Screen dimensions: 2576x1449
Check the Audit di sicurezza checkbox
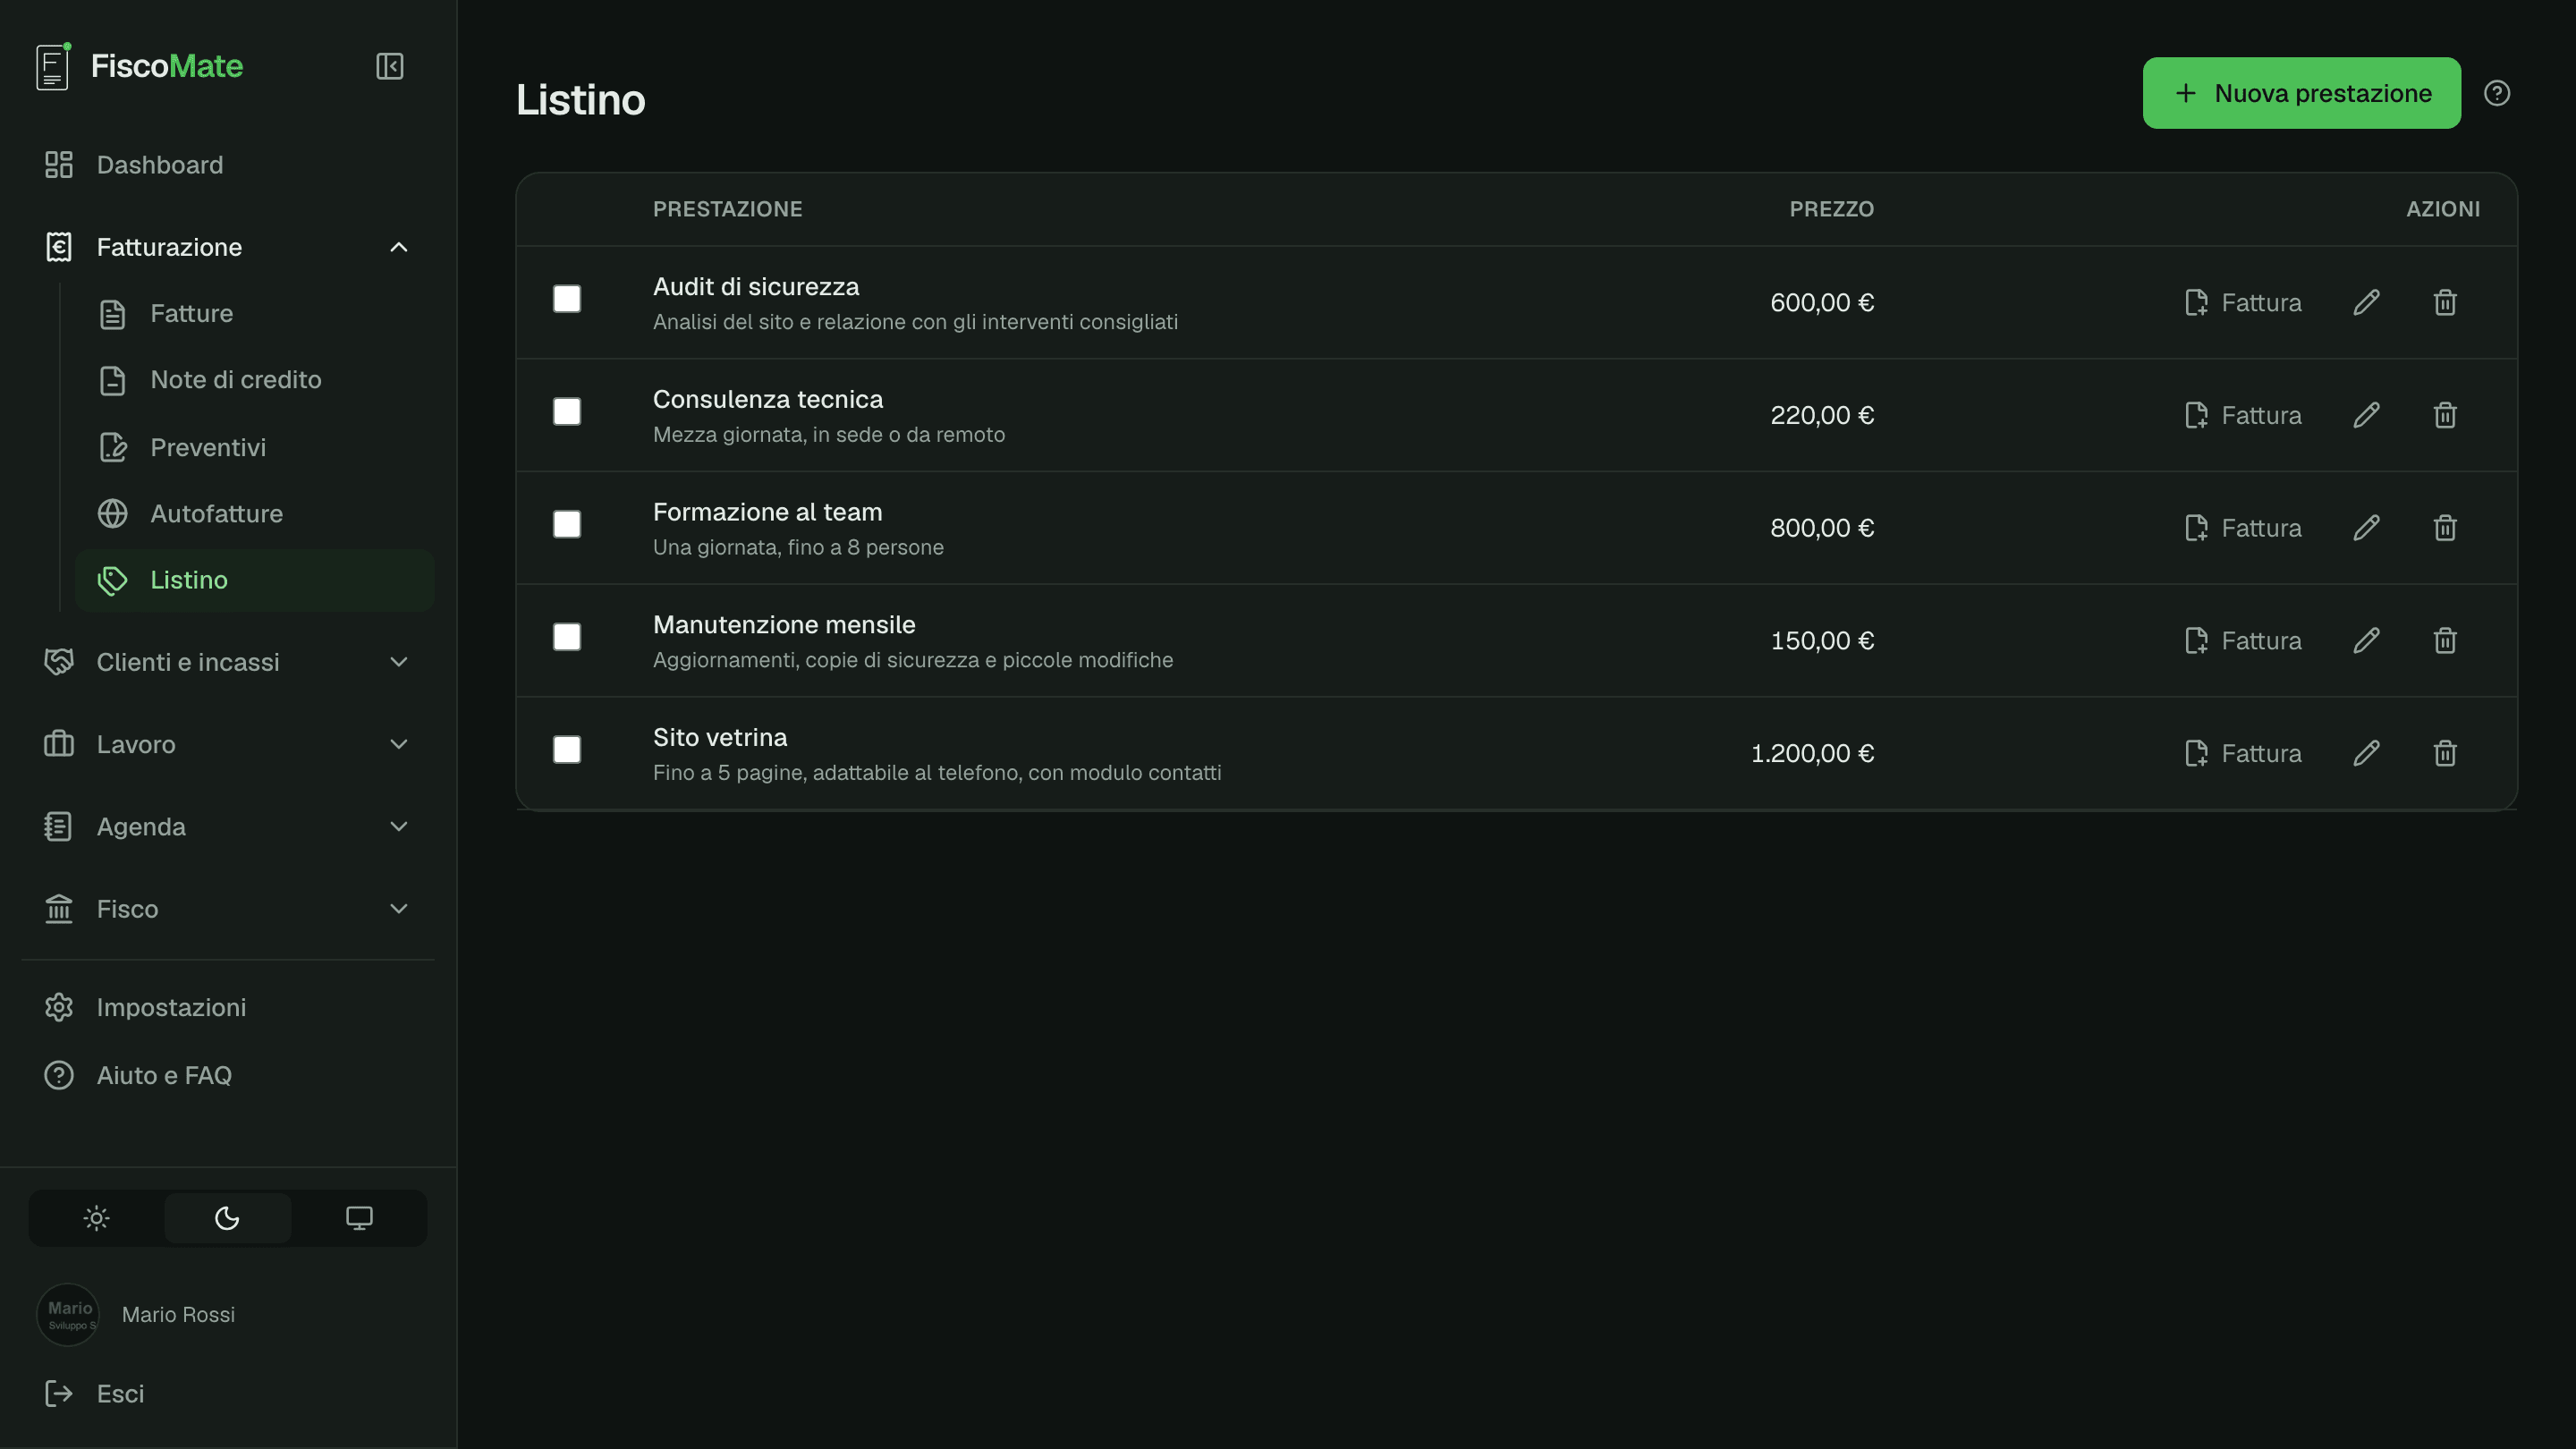click(567, 299)
